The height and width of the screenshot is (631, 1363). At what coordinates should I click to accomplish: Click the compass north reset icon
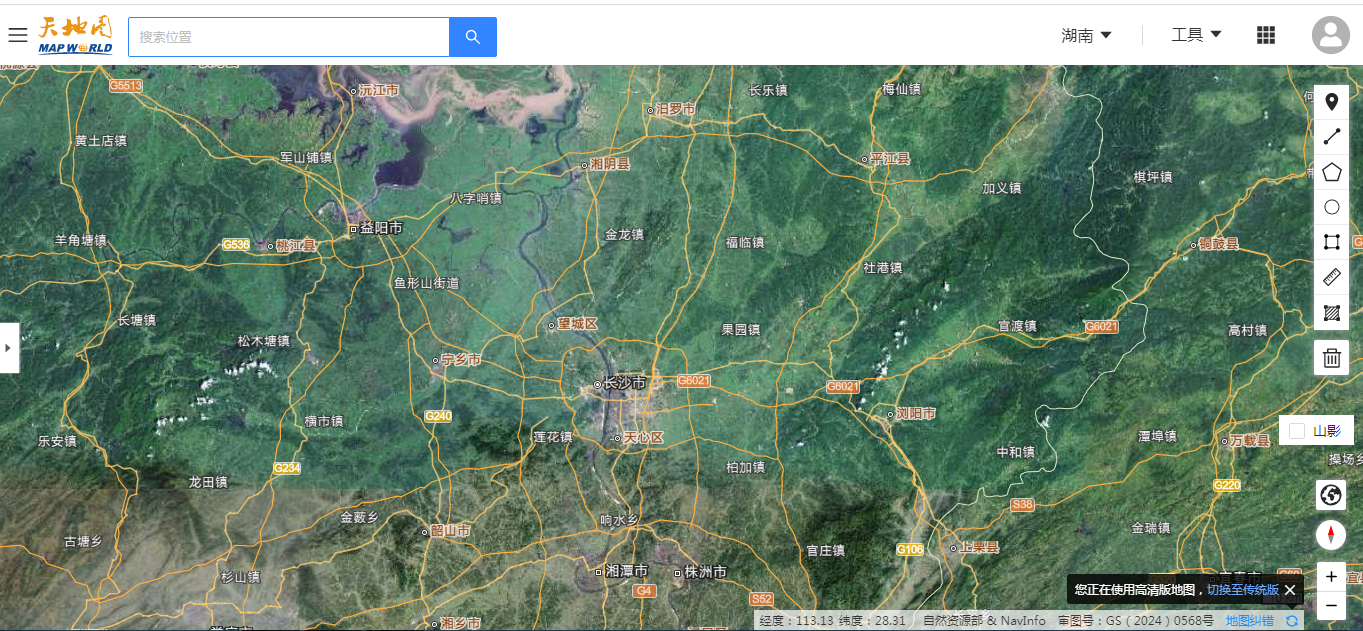point(1331,535)
